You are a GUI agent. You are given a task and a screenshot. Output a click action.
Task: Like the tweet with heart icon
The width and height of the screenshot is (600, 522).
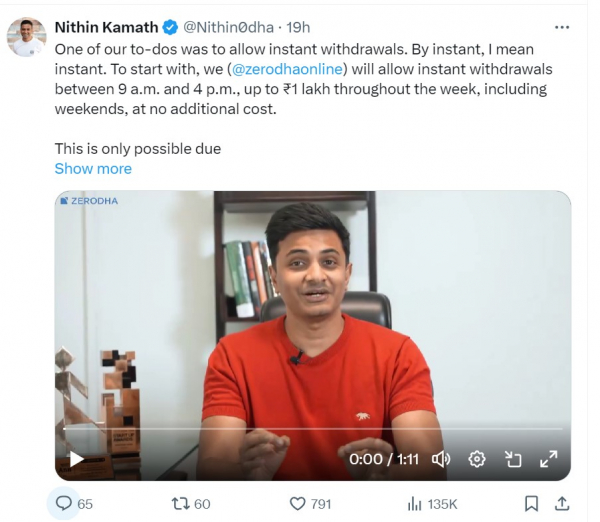tap(297, 503)
